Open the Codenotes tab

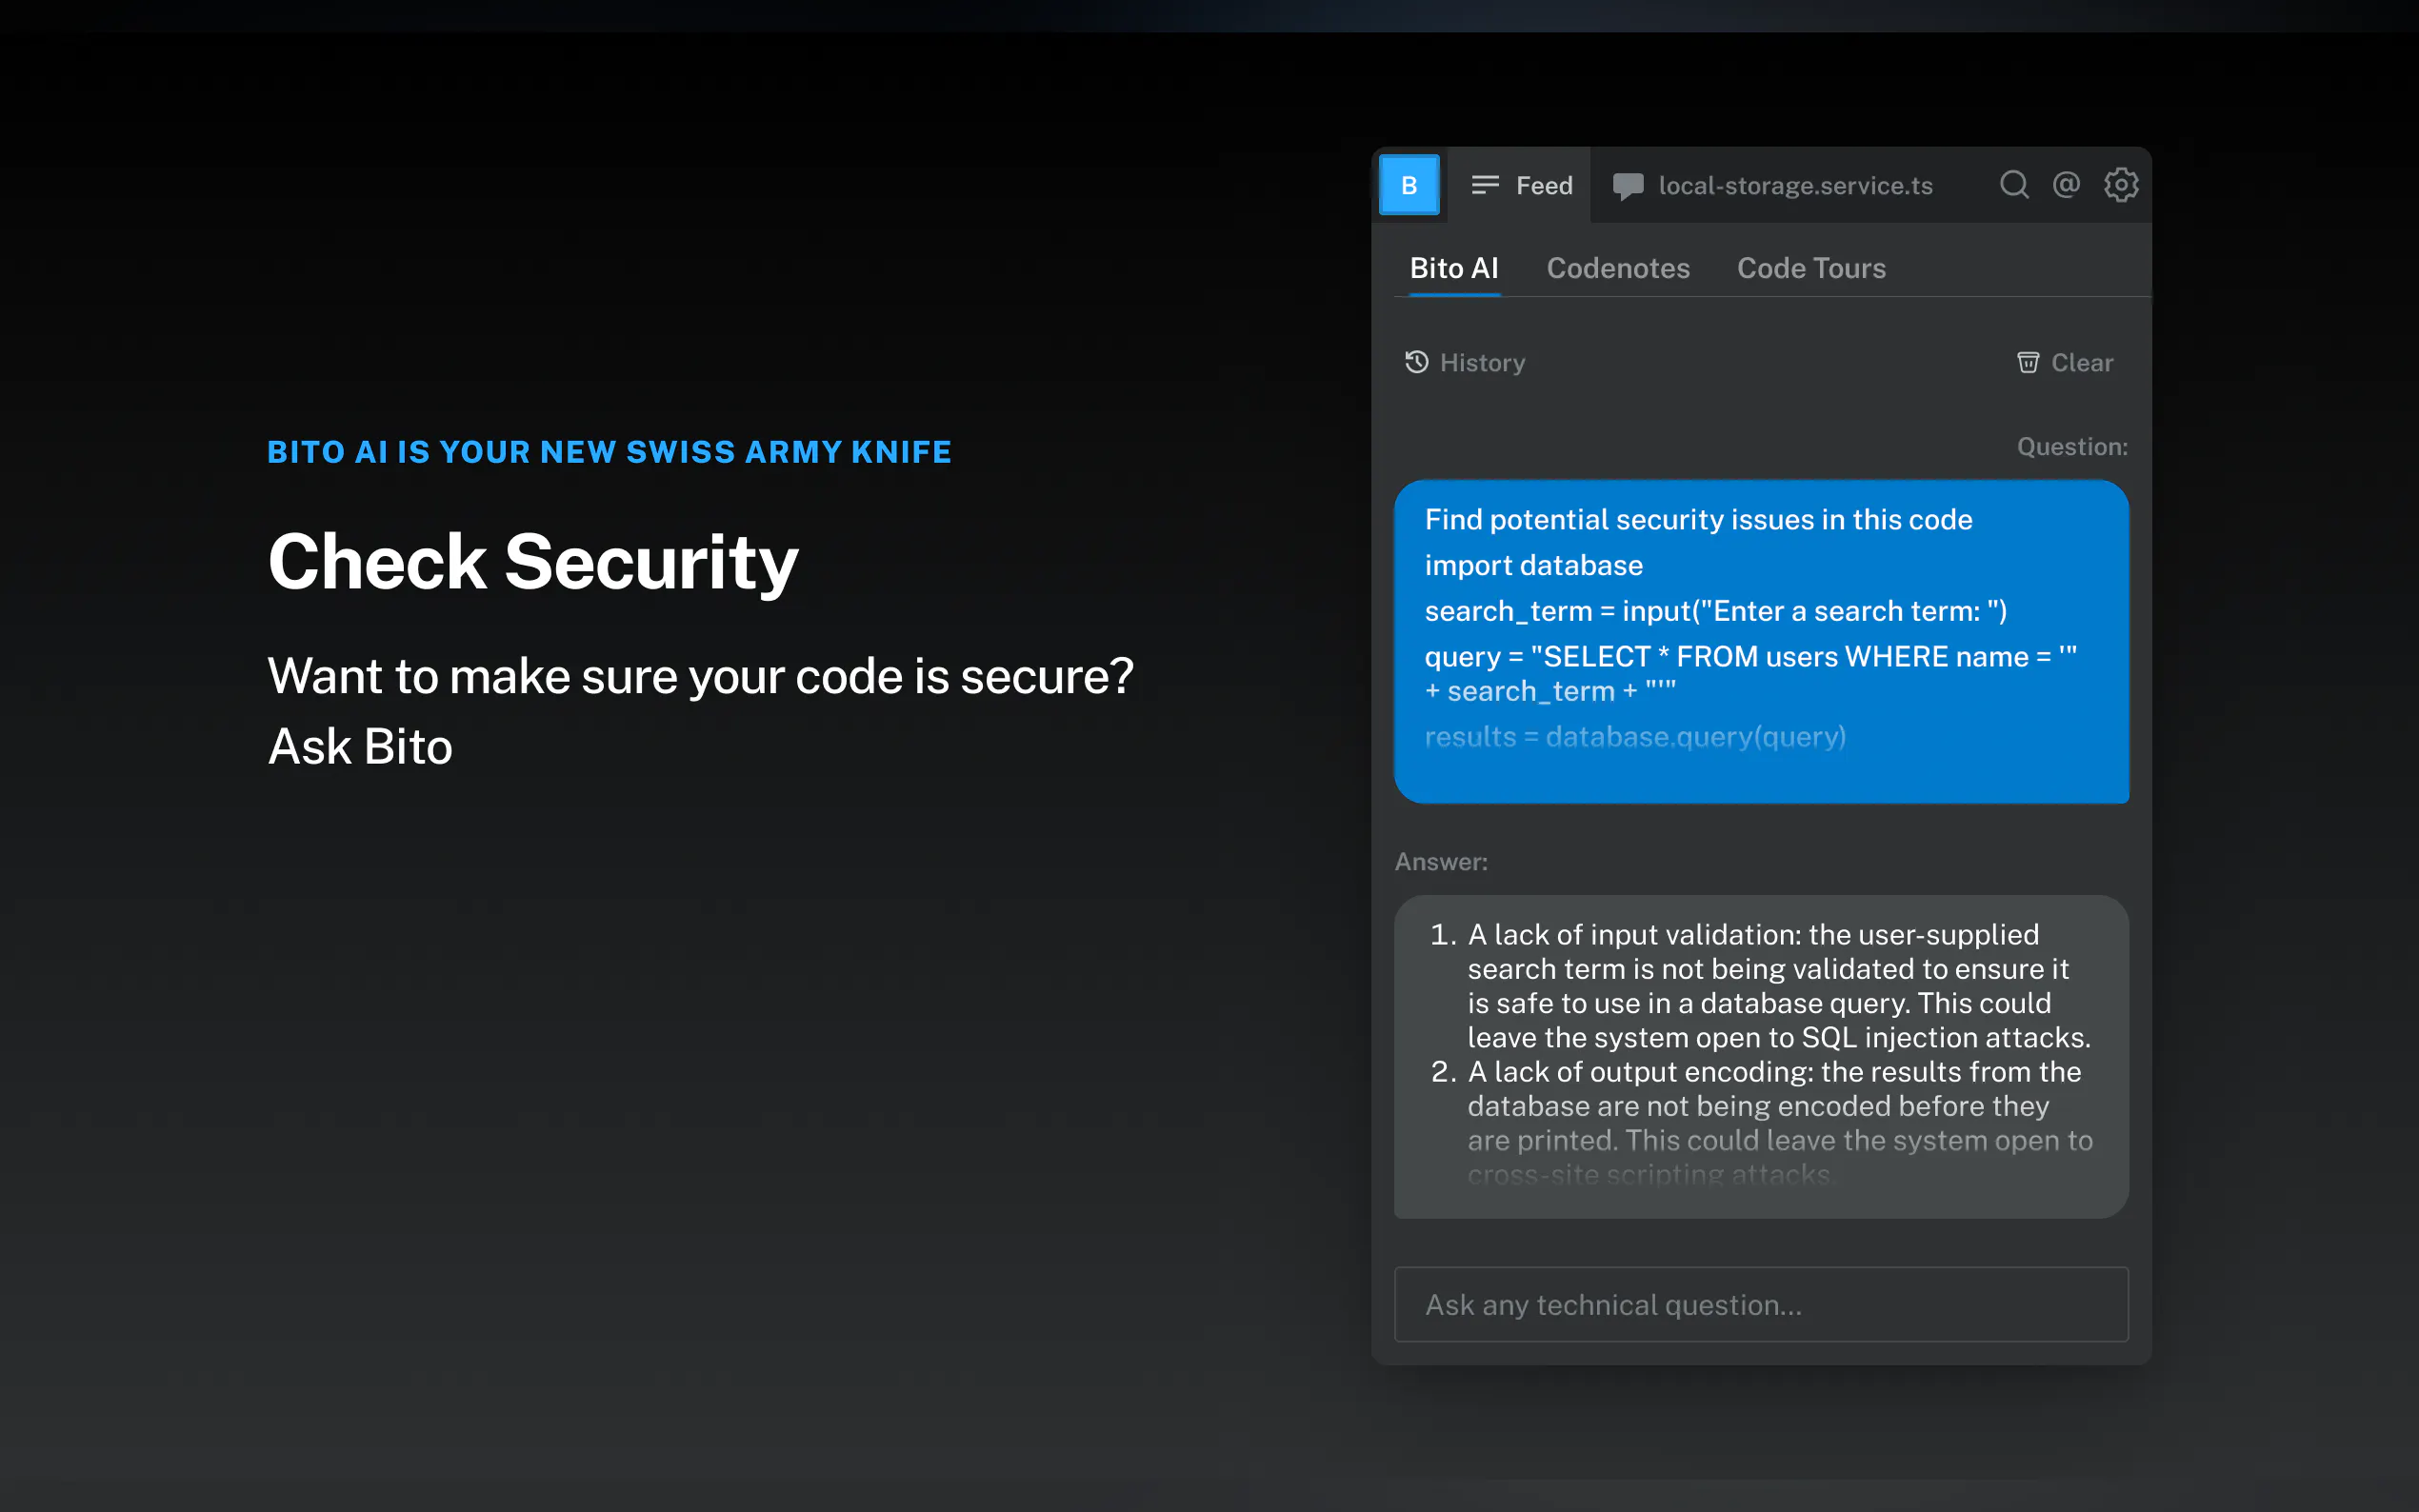click(x=1617, y=268)
